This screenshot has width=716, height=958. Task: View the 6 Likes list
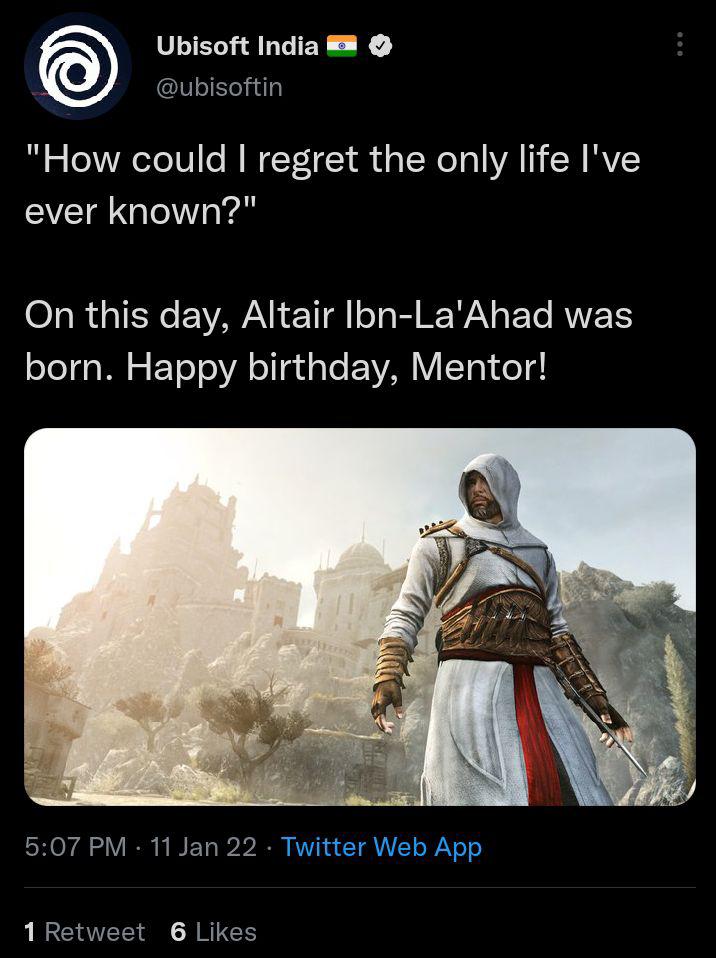point(214,932)
